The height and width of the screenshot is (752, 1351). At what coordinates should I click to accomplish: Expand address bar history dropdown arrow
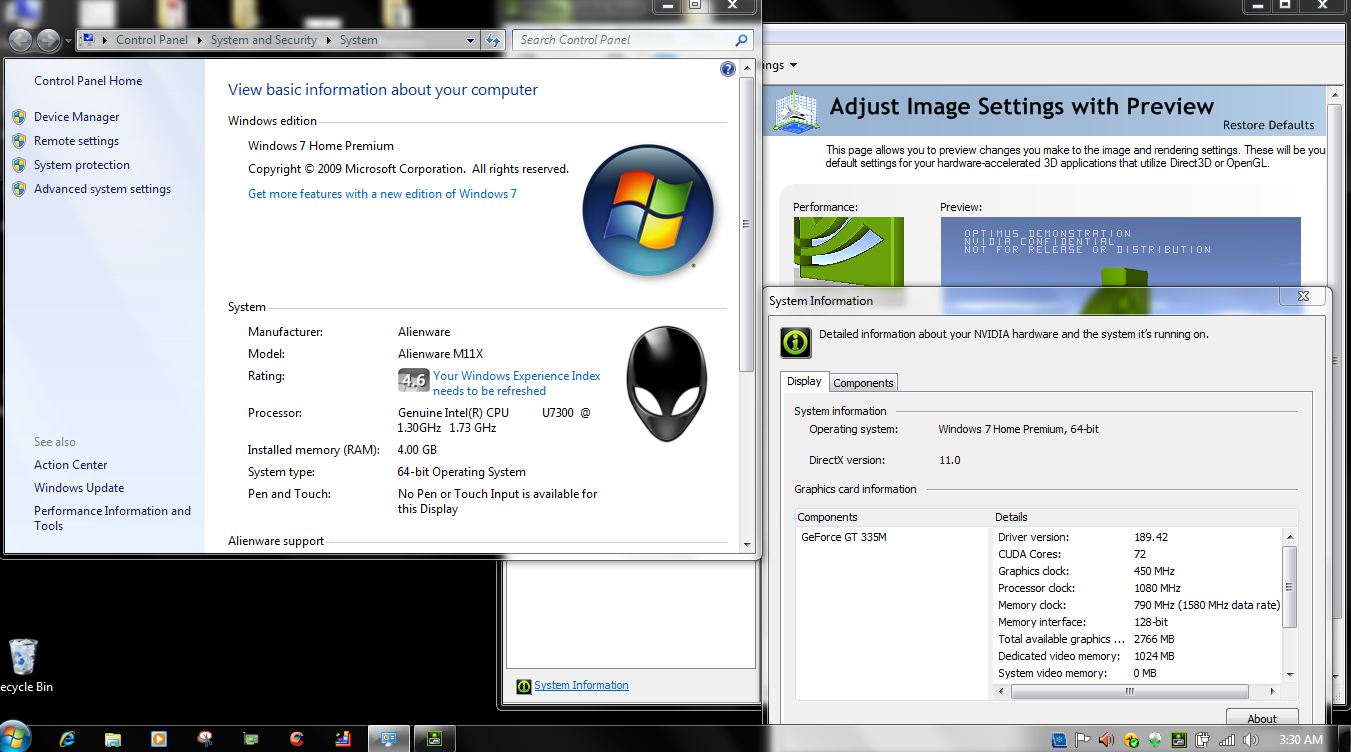pyautogui.click(x=471, y=40)
